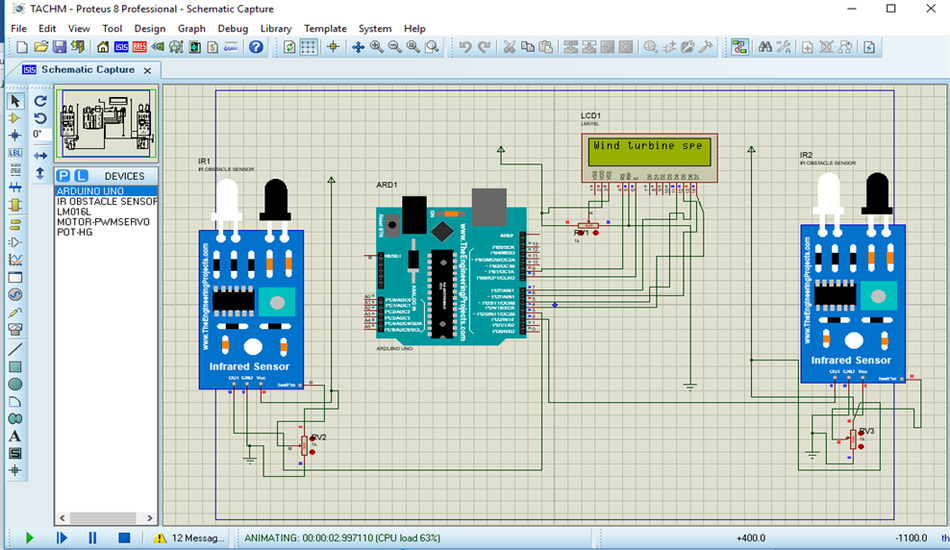Click the Undo toolbar icon
Screen dimensions: 950x550
465,47
